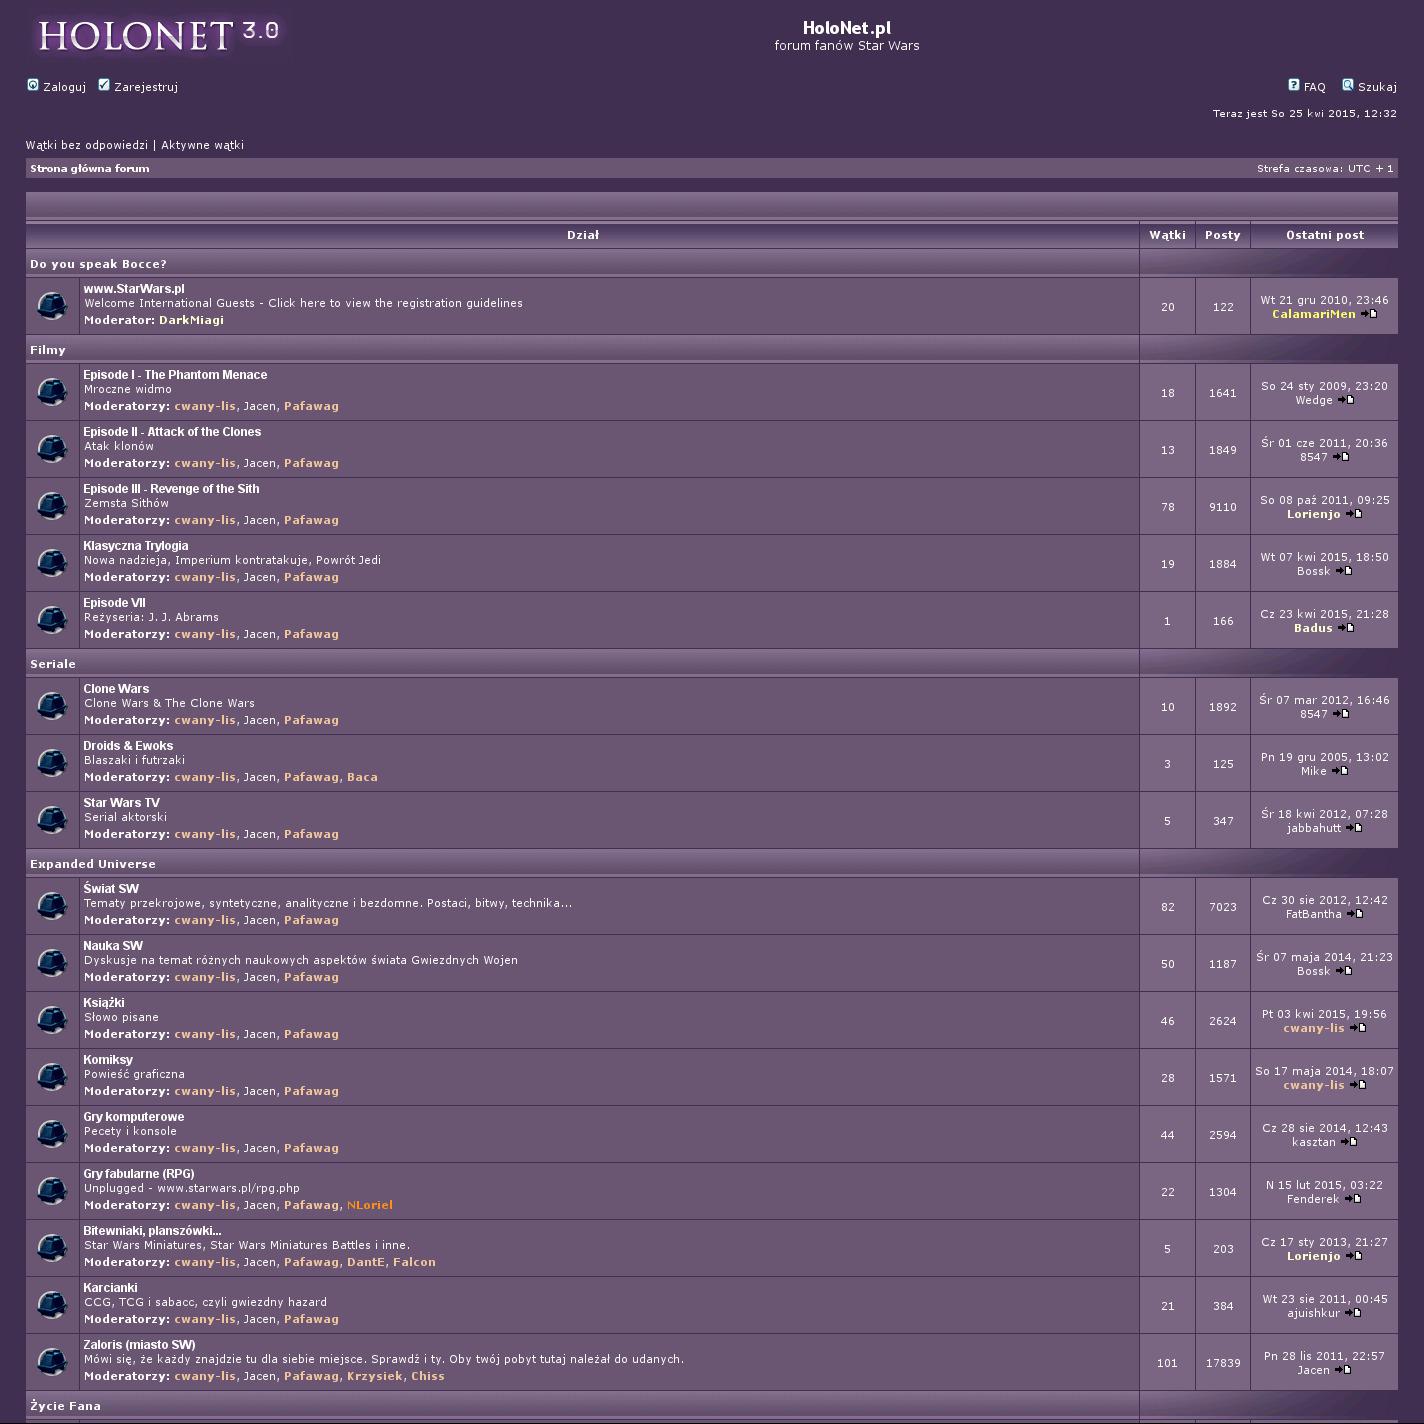Click the Zaloguj login icon

point(33,86)
